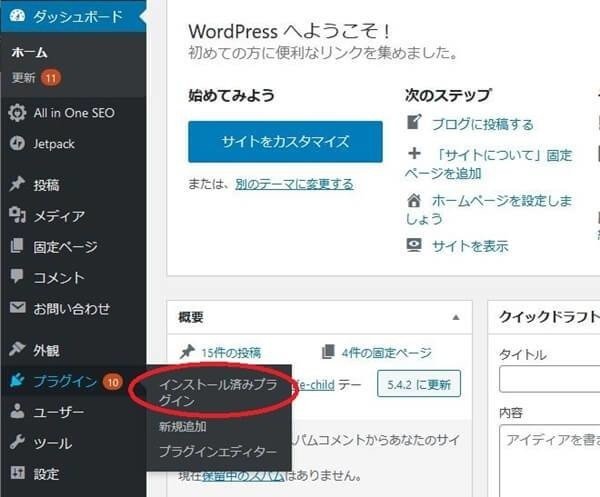Open the child theme link
The image size is (600, 497).
point(313,385)
